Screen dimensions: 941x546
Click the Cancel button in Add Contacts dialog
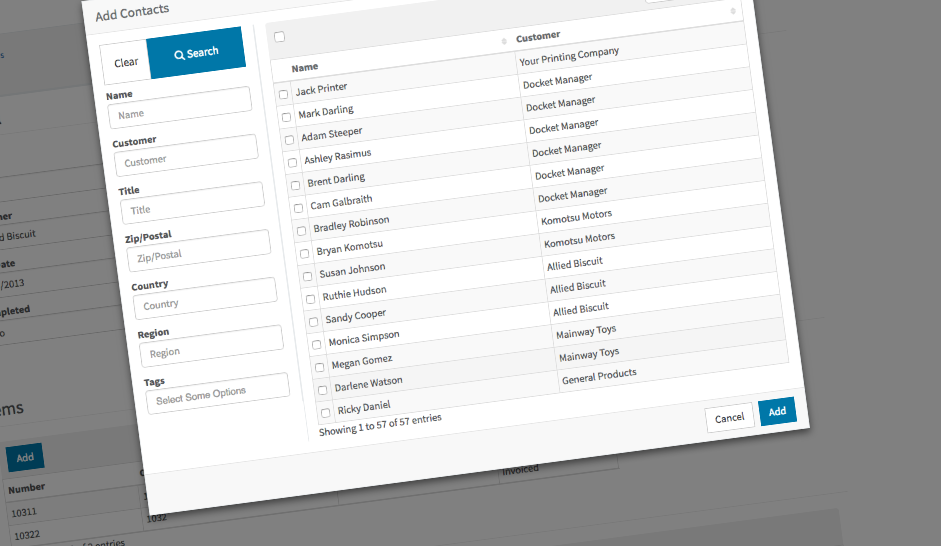pos(729,418)
